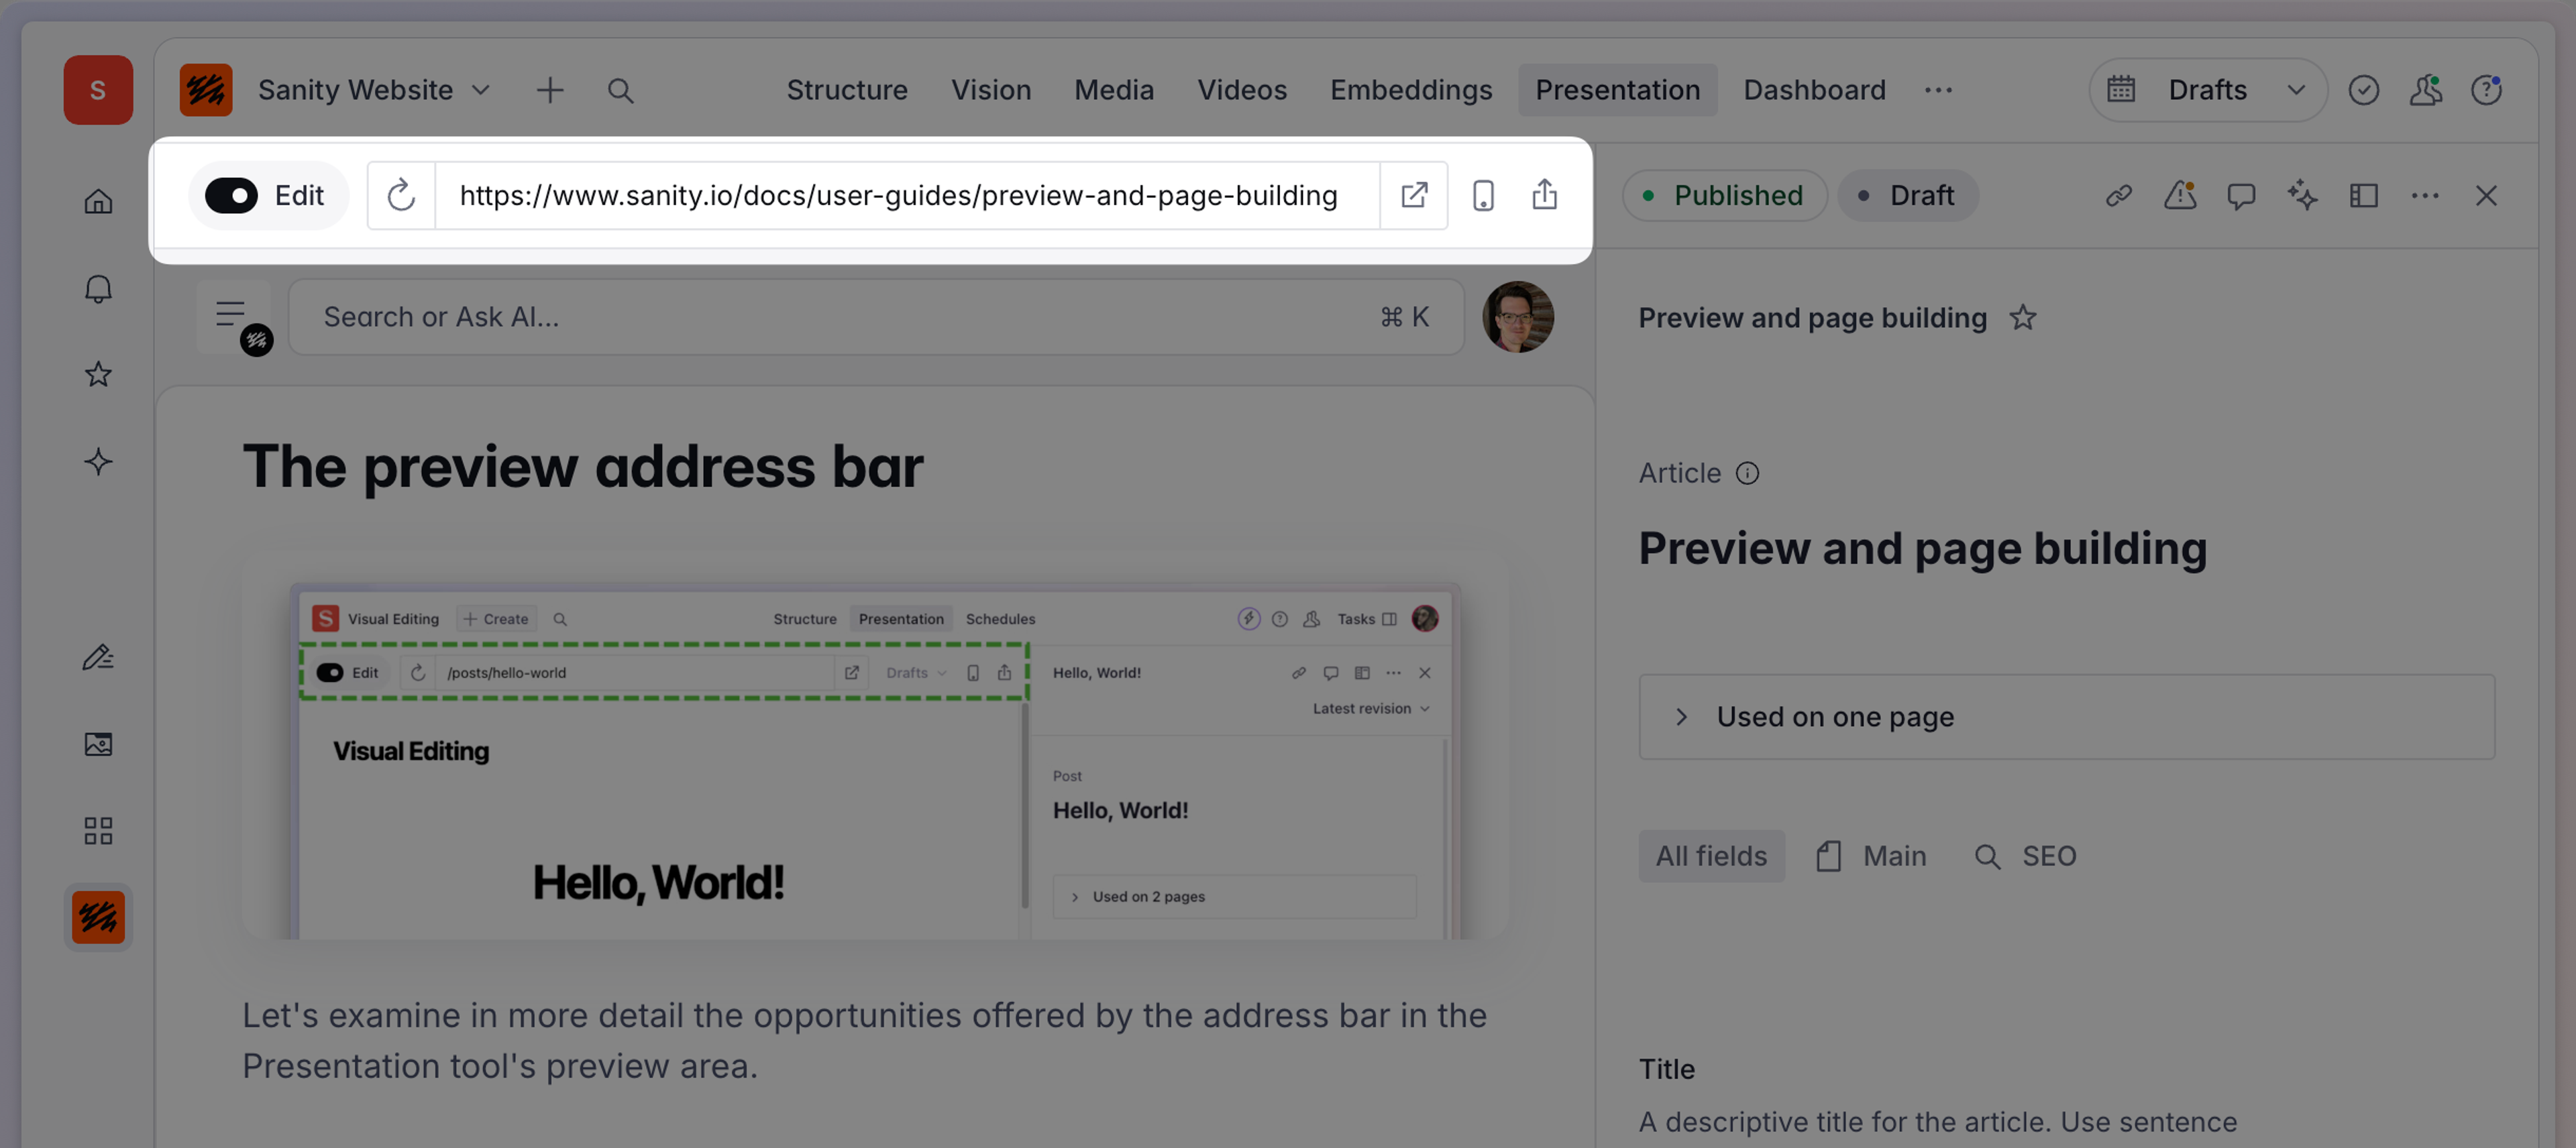This screenshot has width=2576, height=1148.
Task: Open the Drafts perspective dropdown
Action: tap(2207, 90)
